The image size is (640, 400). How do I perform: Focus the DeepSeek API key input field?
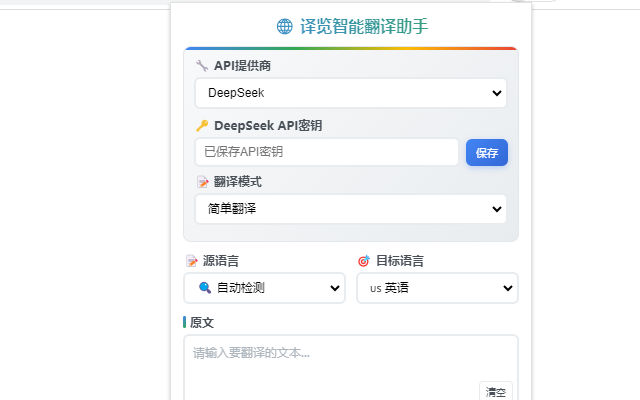pyautogui.click(x=327, y=152)
